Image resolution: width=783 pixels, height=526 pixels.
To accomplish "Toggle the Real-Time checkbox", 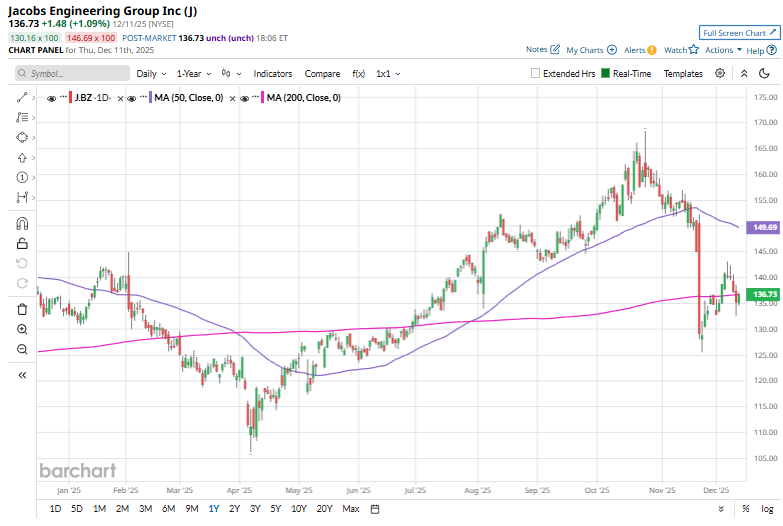I will point(606,74).
